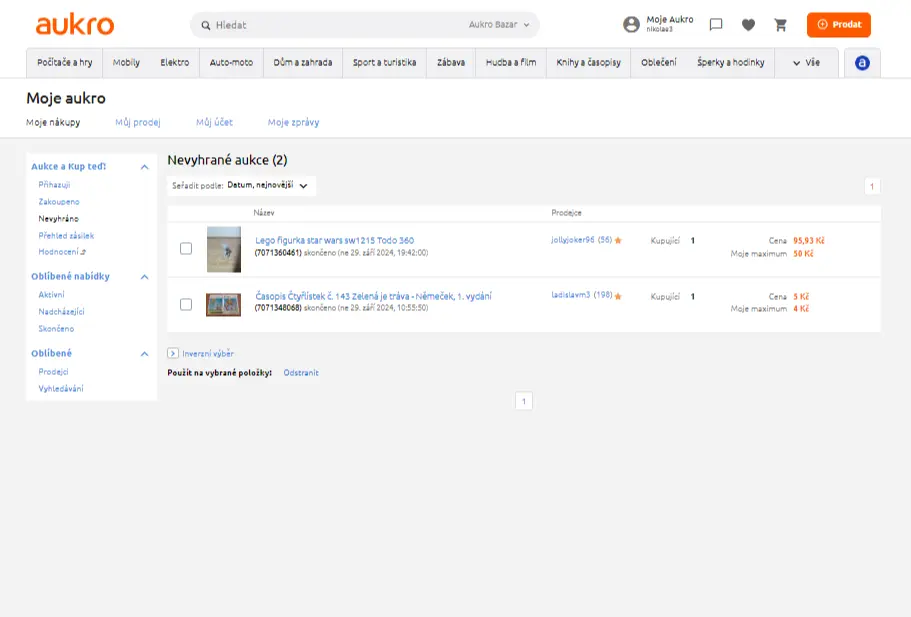Switch to the Můj prodej tab
The height and width of the screenshot is (617, 911).
(138, 122)
